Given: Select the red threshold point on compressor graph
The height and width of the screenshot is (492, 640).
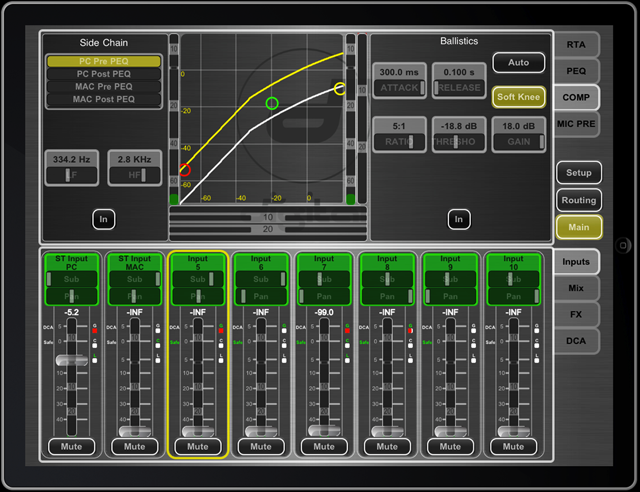Looking at the screenshot, I should click(x=184, y=169).
